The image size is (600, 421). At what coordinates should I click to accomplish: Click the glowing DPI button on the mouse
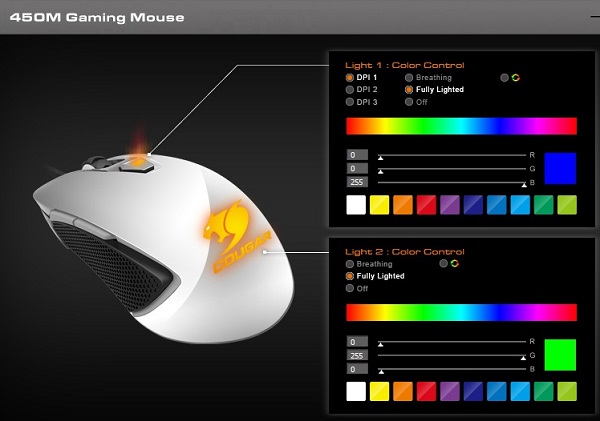(137, 163)
